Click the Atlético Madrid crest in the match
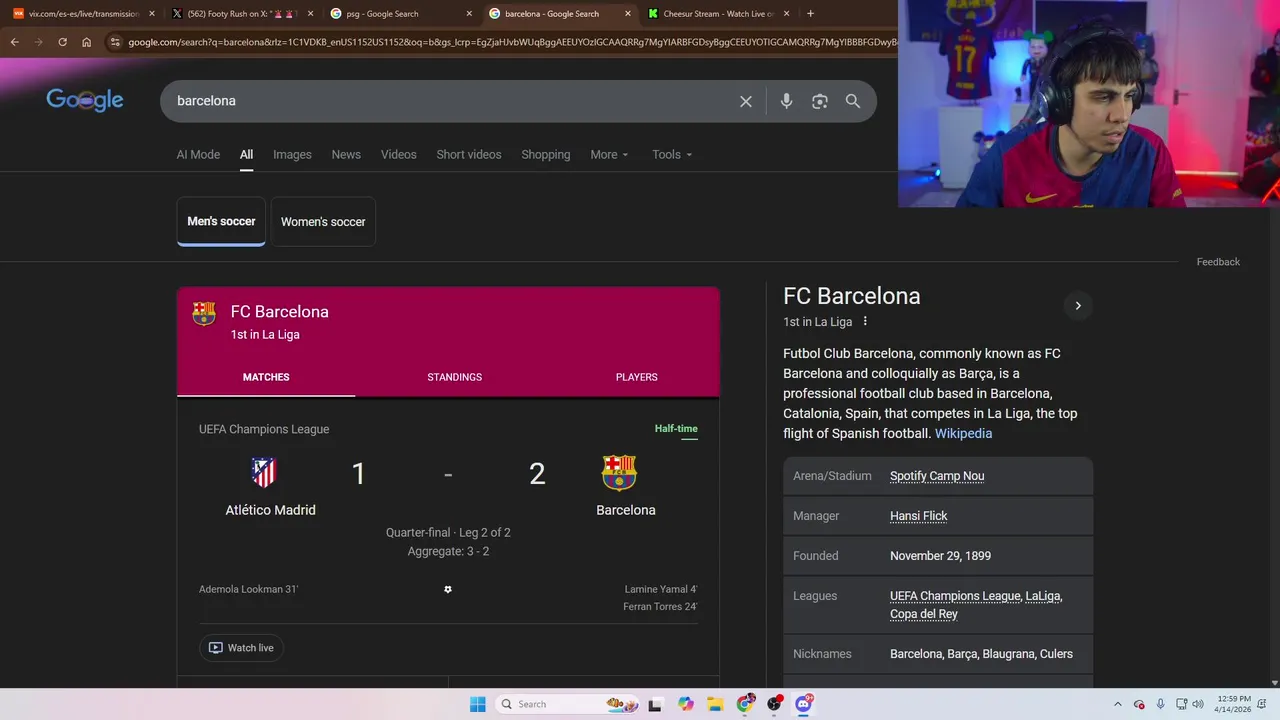Screen dimensions: 1280x720 264,472
